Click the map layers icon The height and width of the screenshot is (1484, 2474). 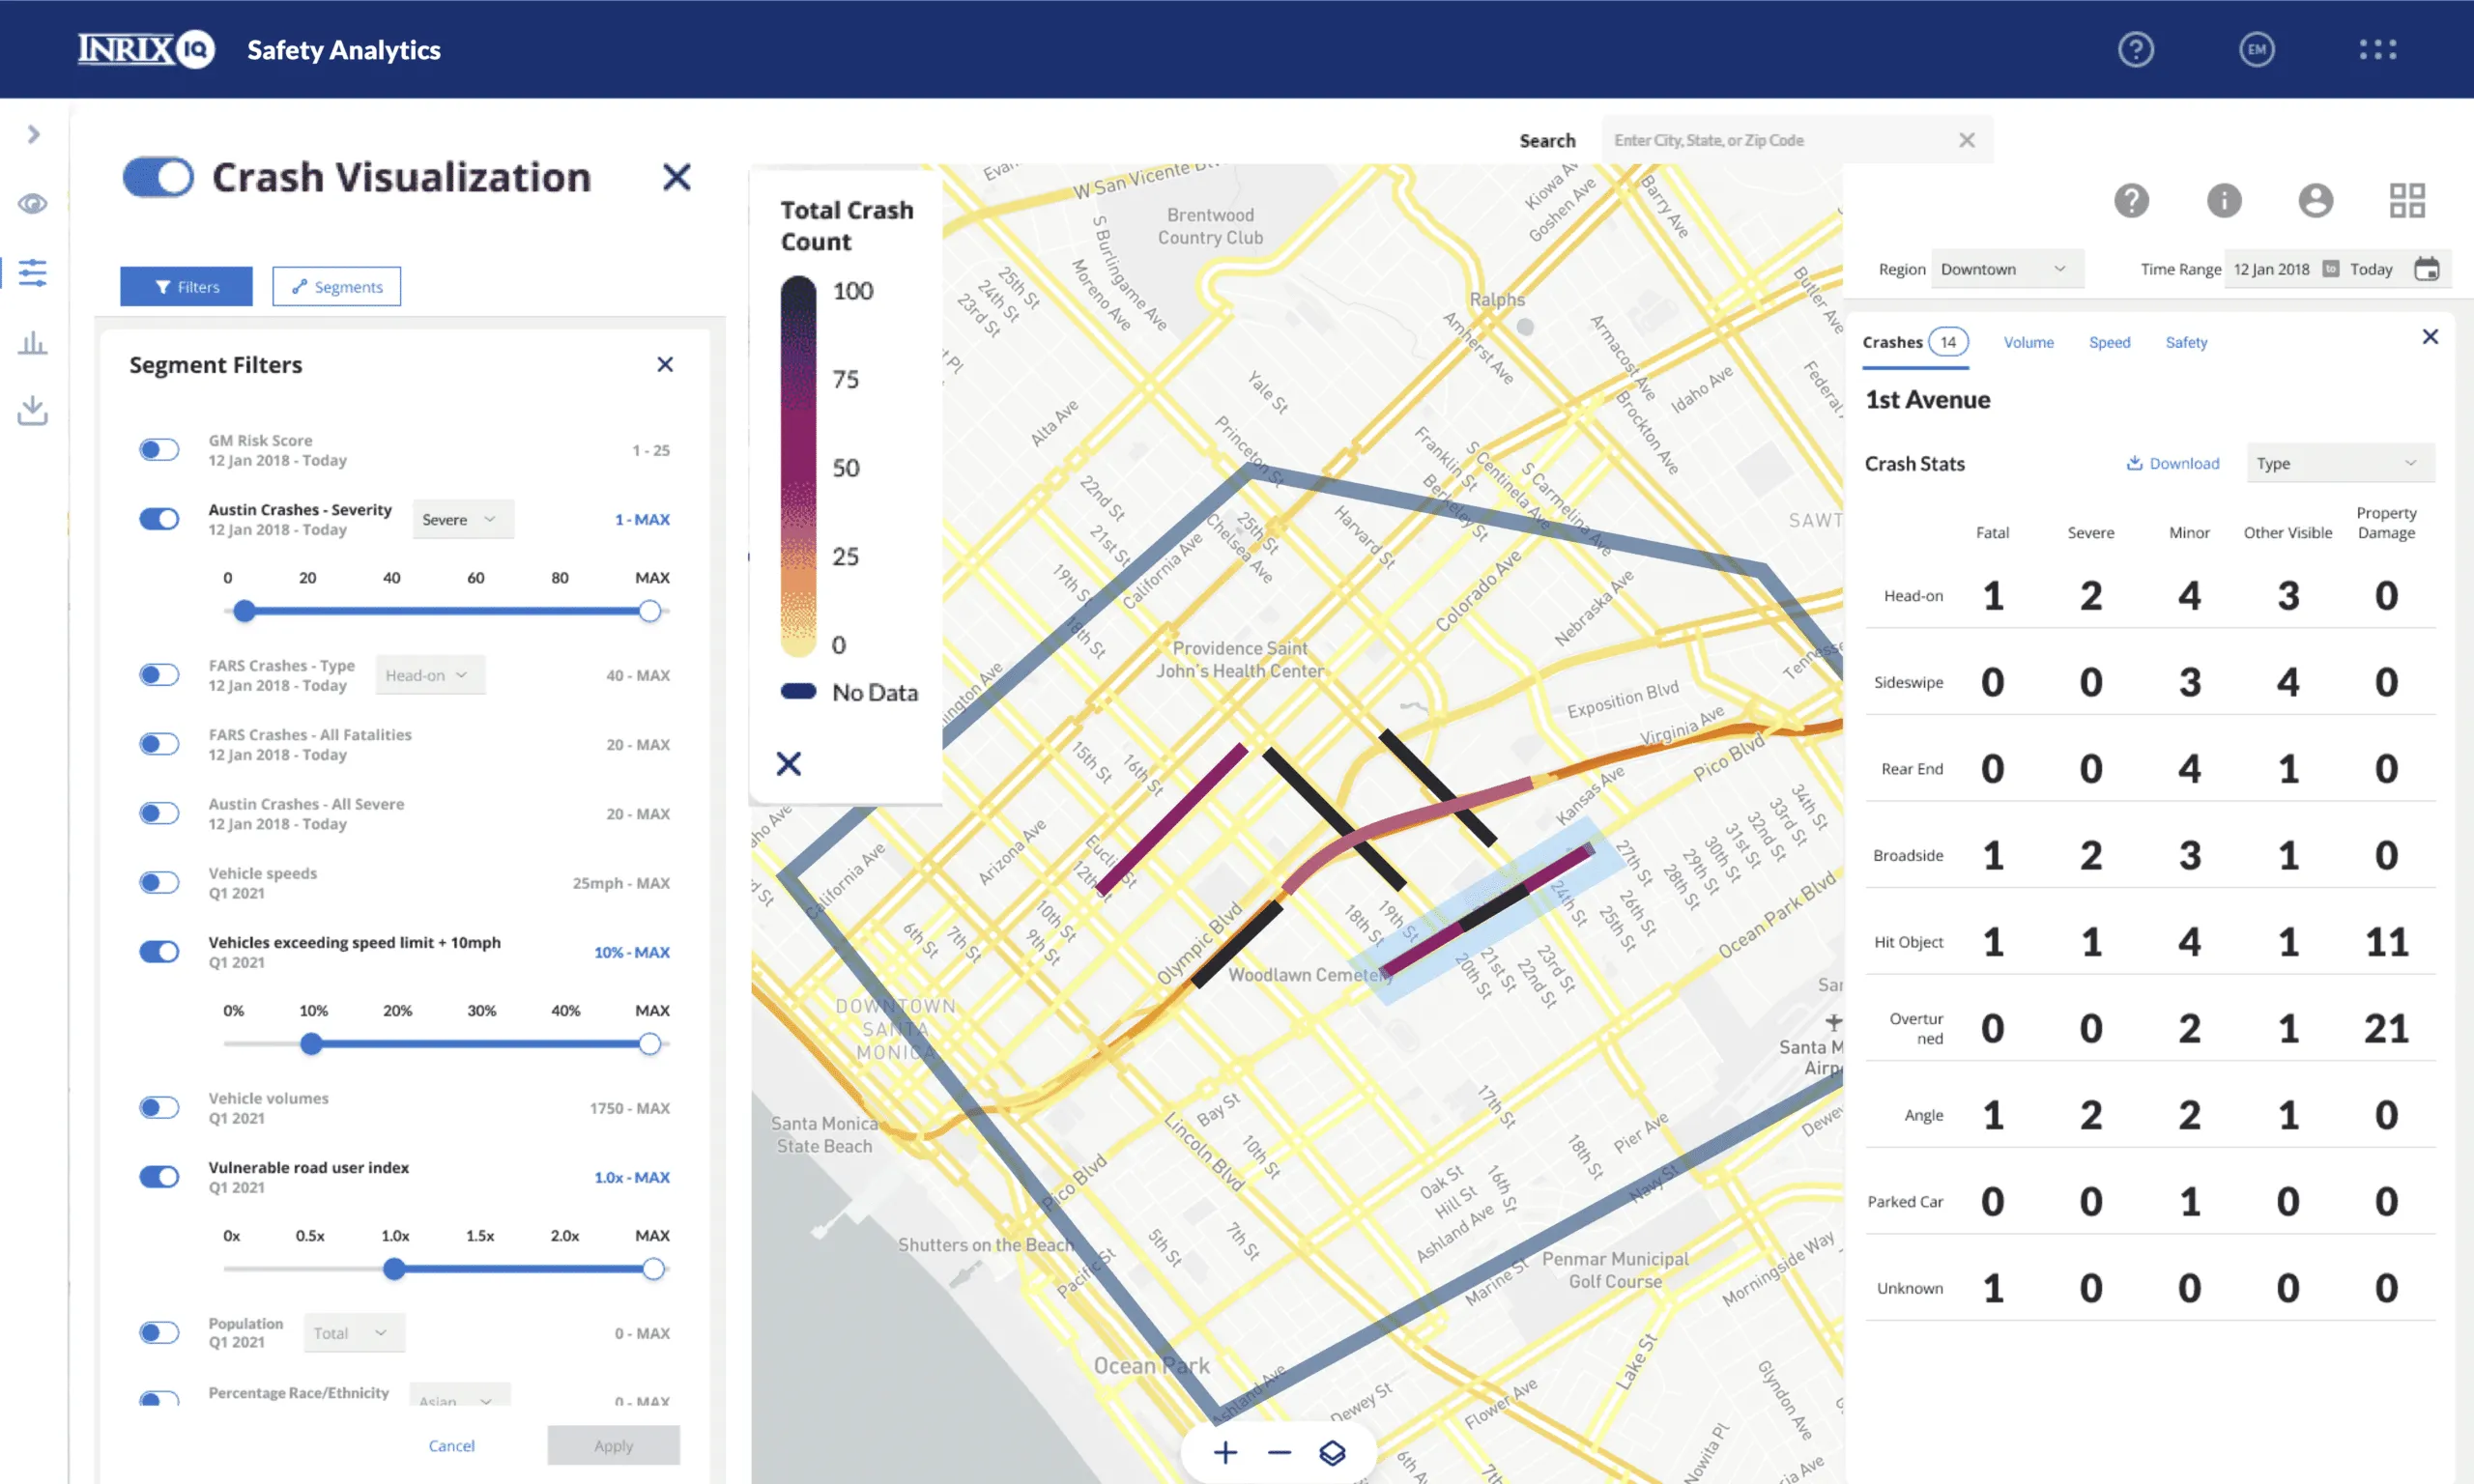(x=1332, y=1452)
